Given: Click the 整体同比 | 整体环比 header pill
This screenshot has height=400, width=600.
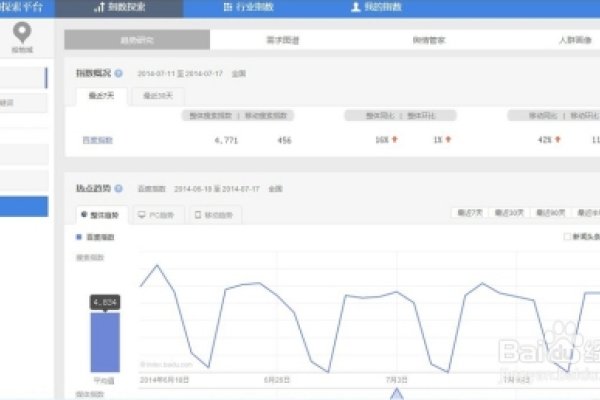Looking at the screenshot, I should point(400,115).
